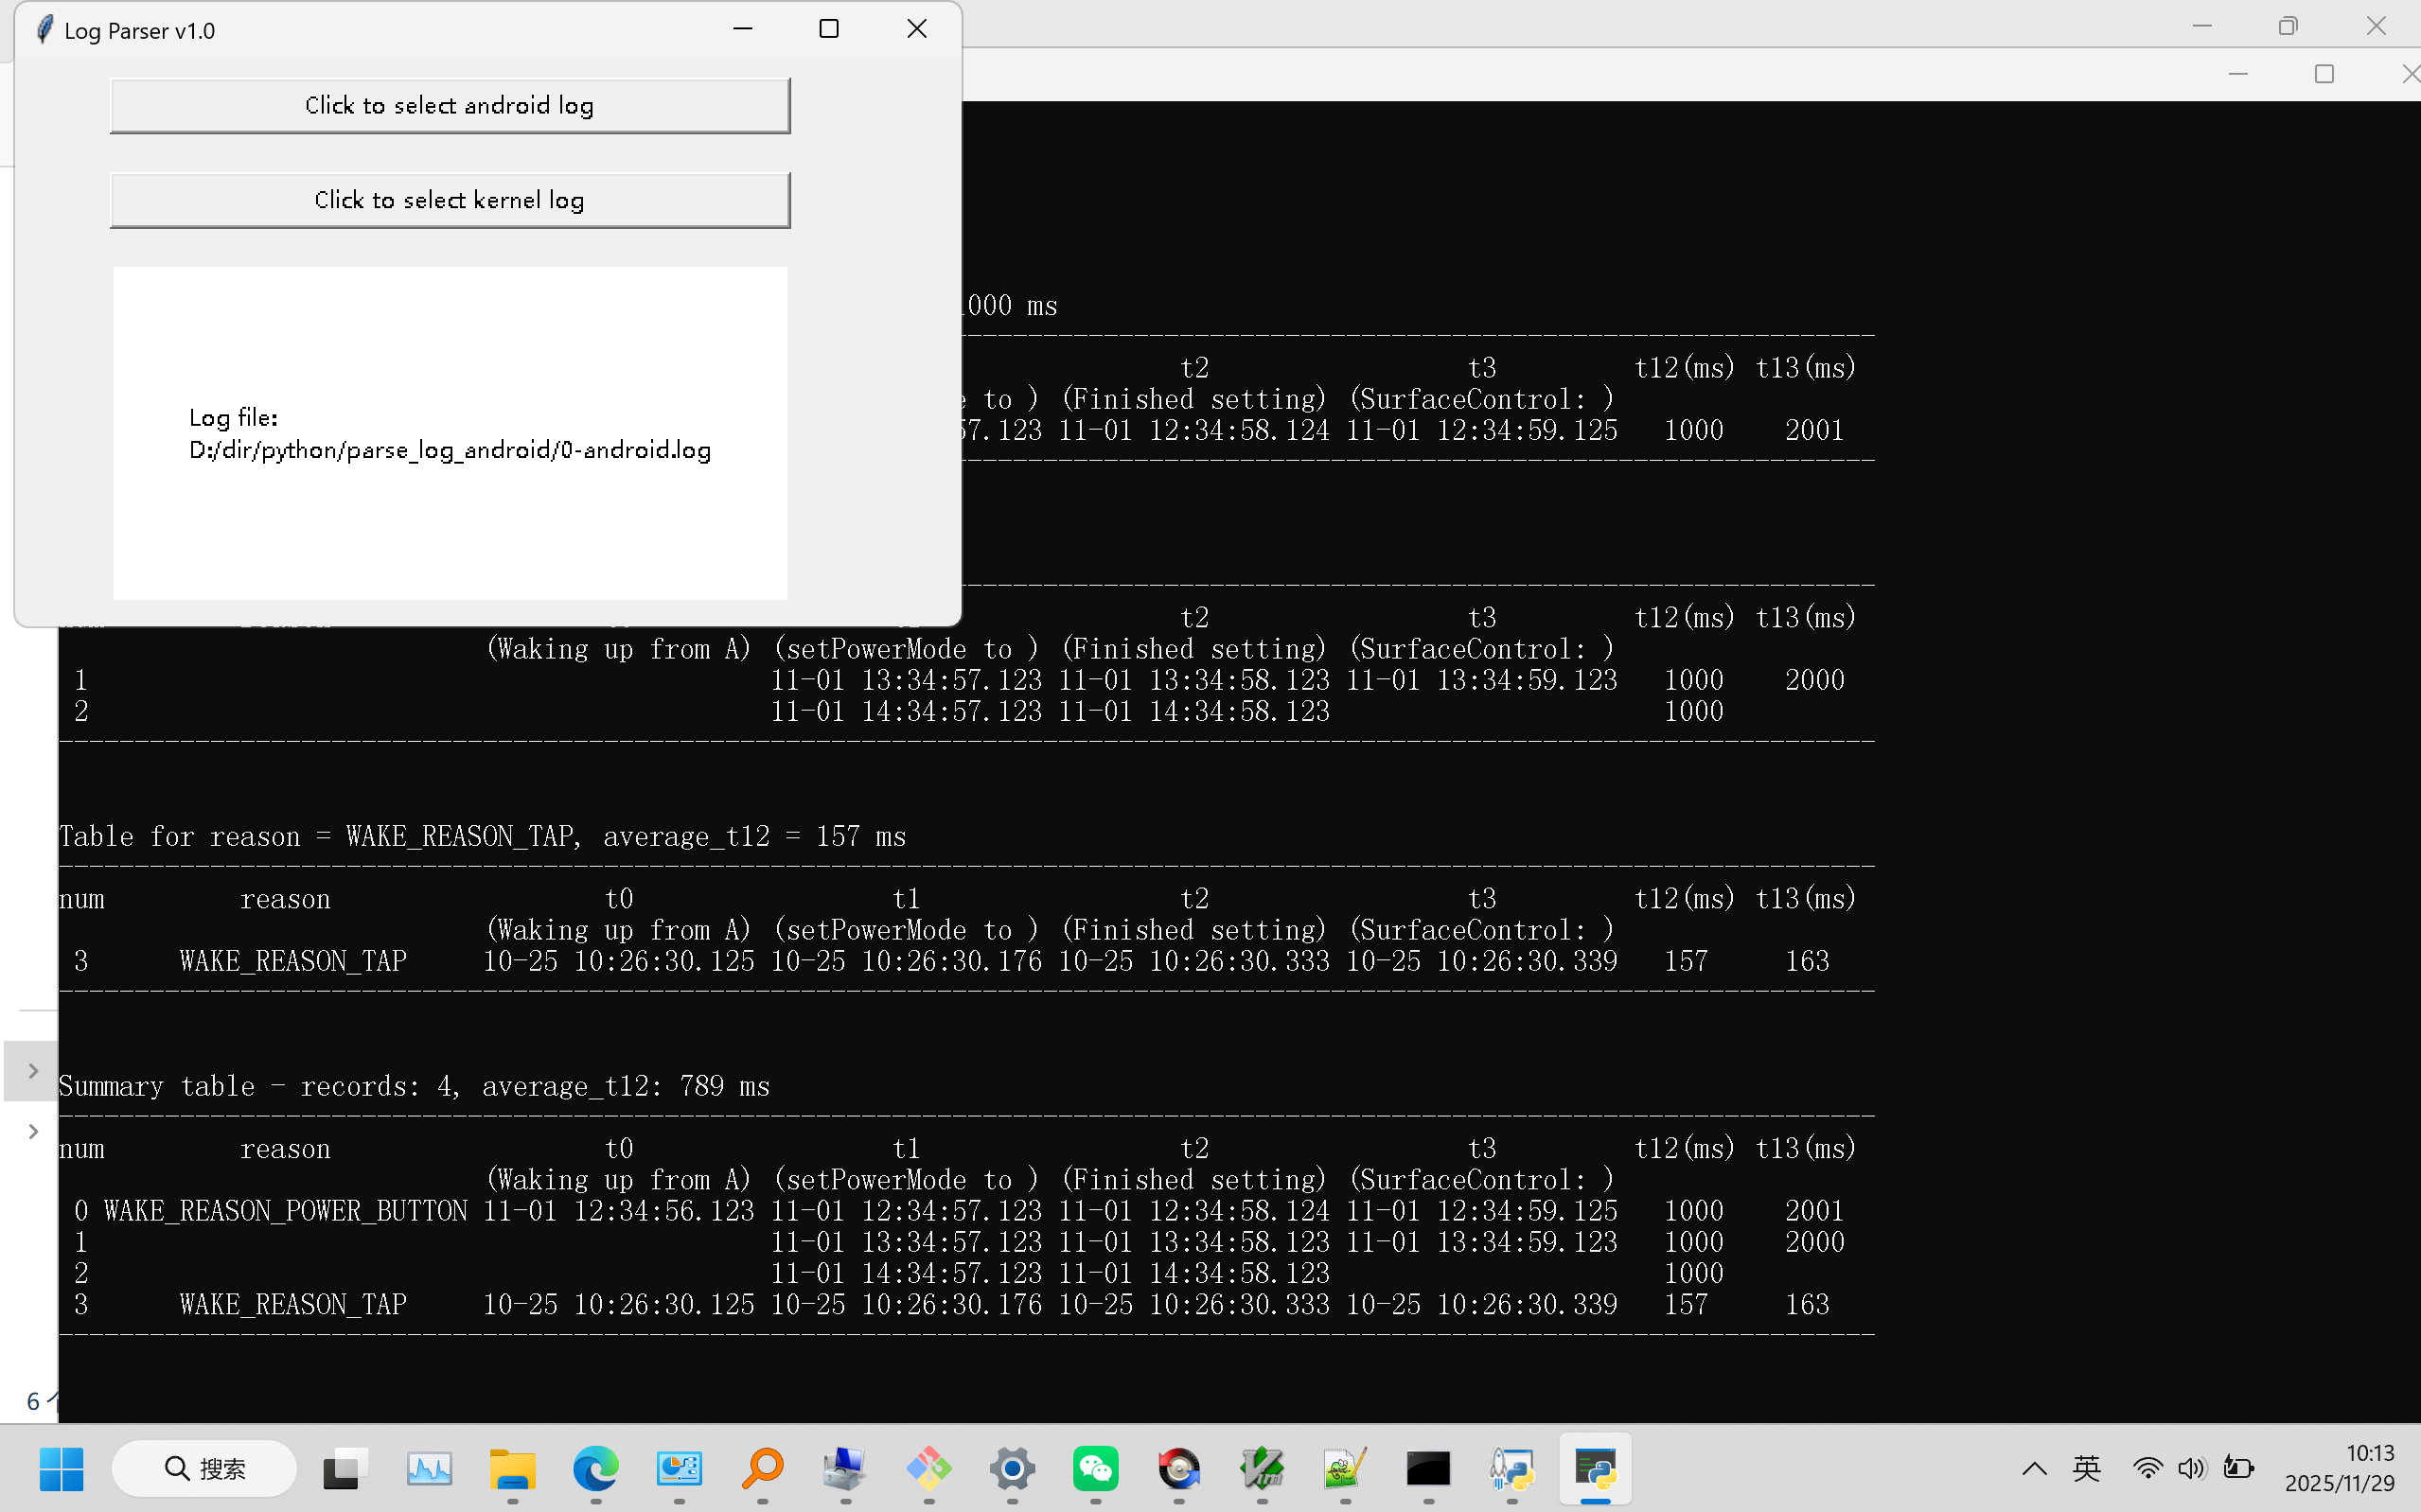2421x1512 pixels.
Task: Open WeChat from the taskbar
Action: coord(1095,1468)
